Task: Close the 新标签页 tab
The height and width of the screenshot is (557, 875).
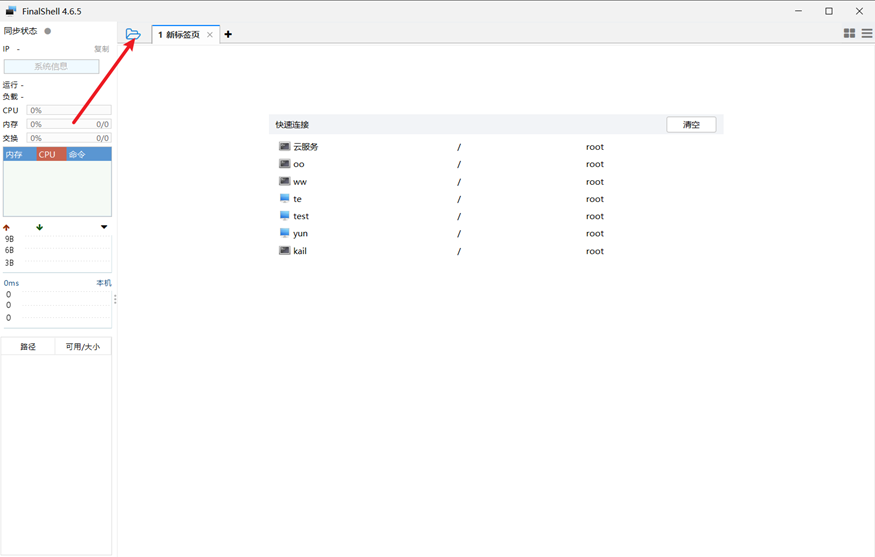Action: 210,35
